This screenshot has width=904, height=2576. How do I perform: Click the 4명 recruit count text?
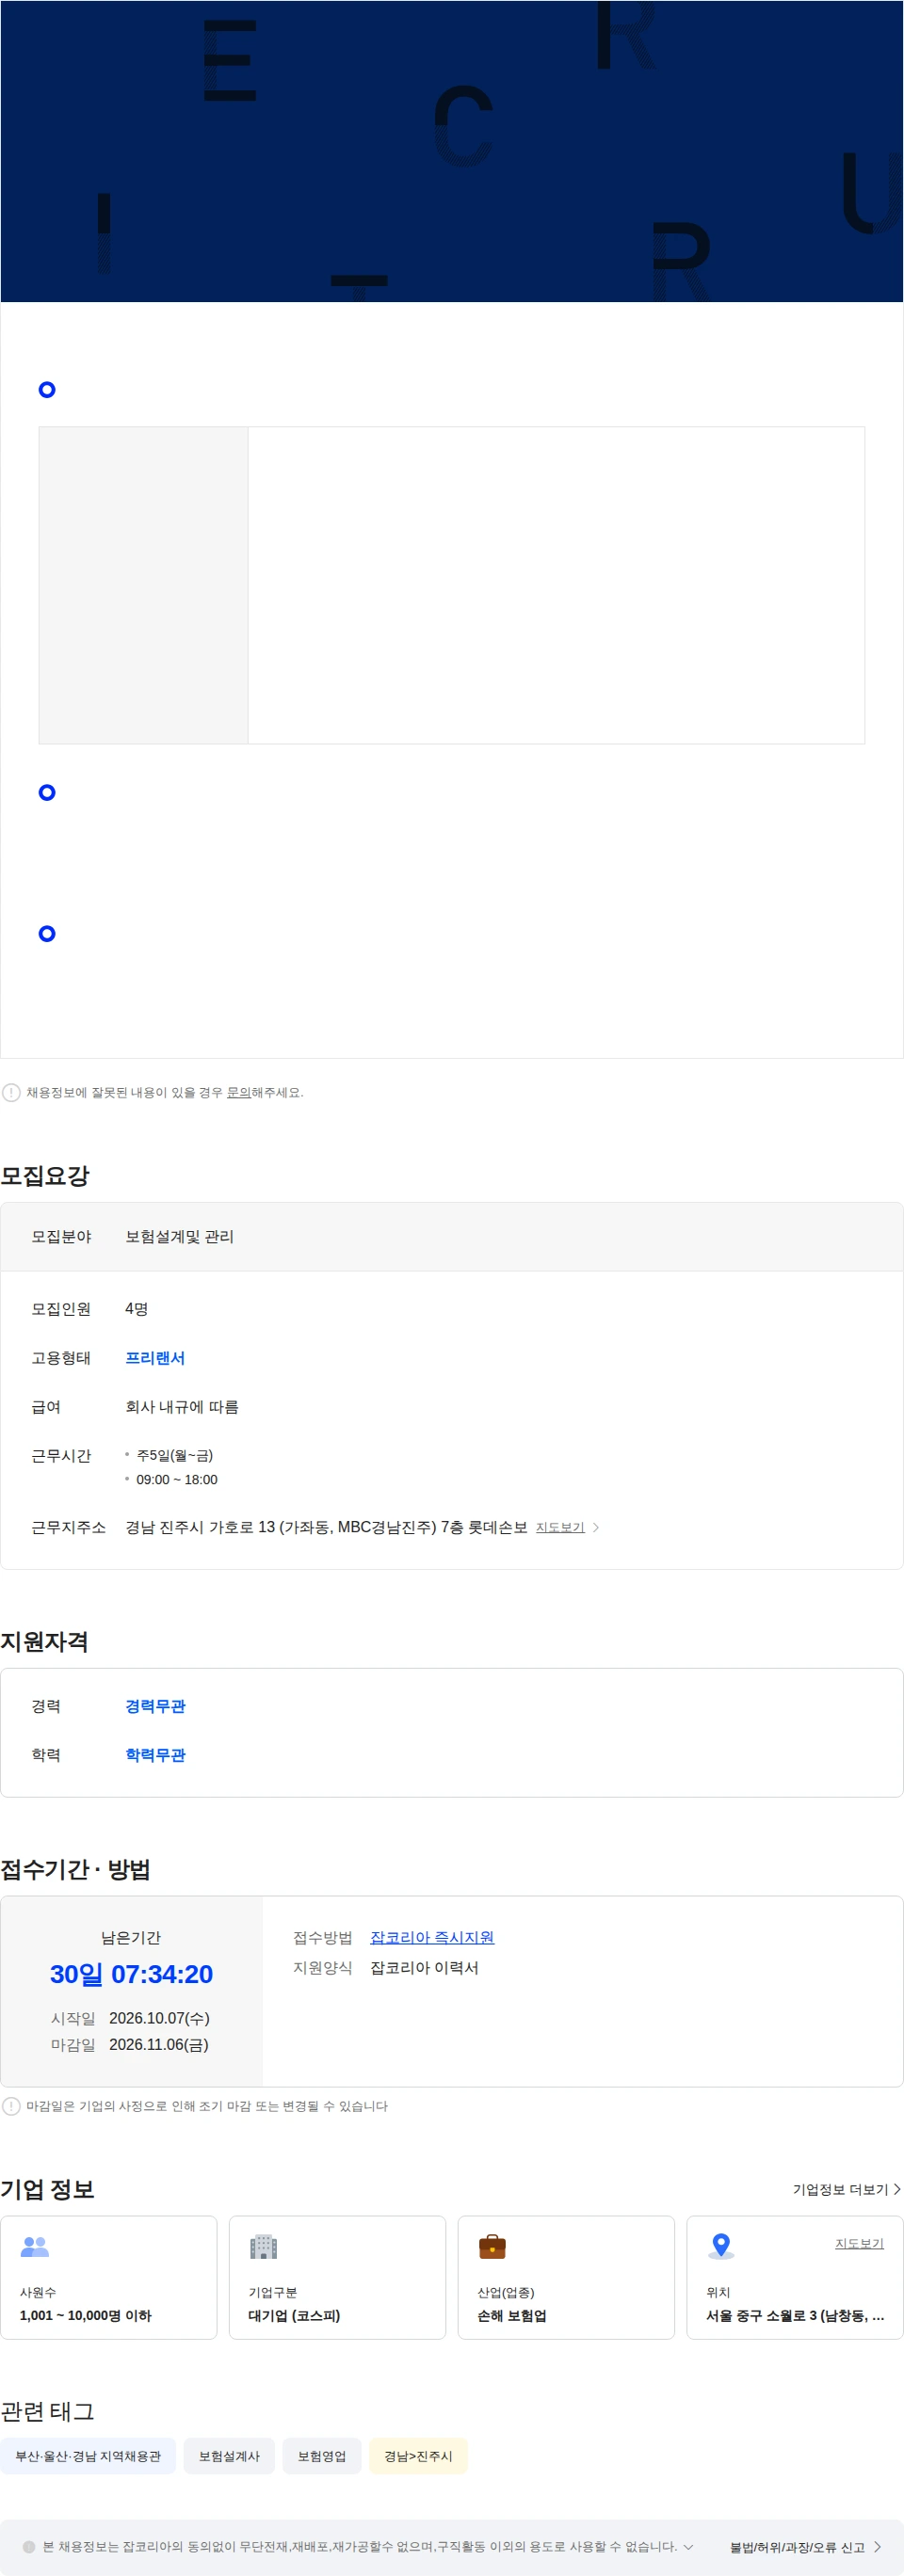point(137,1309)
